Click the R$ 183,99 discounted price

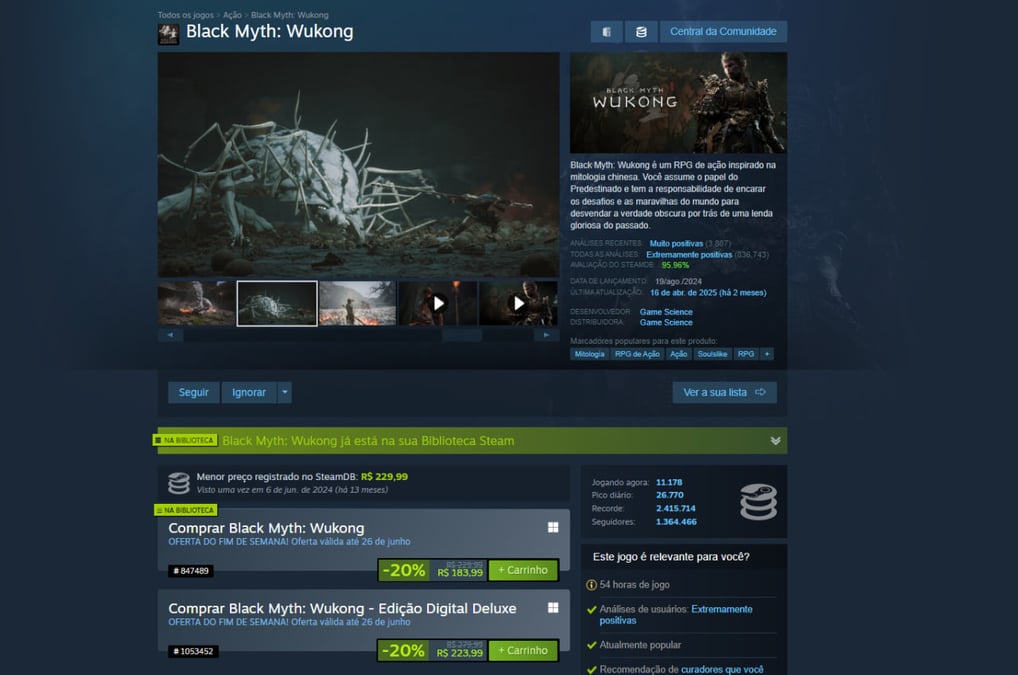pyautogui.click(x=460, y=572)
